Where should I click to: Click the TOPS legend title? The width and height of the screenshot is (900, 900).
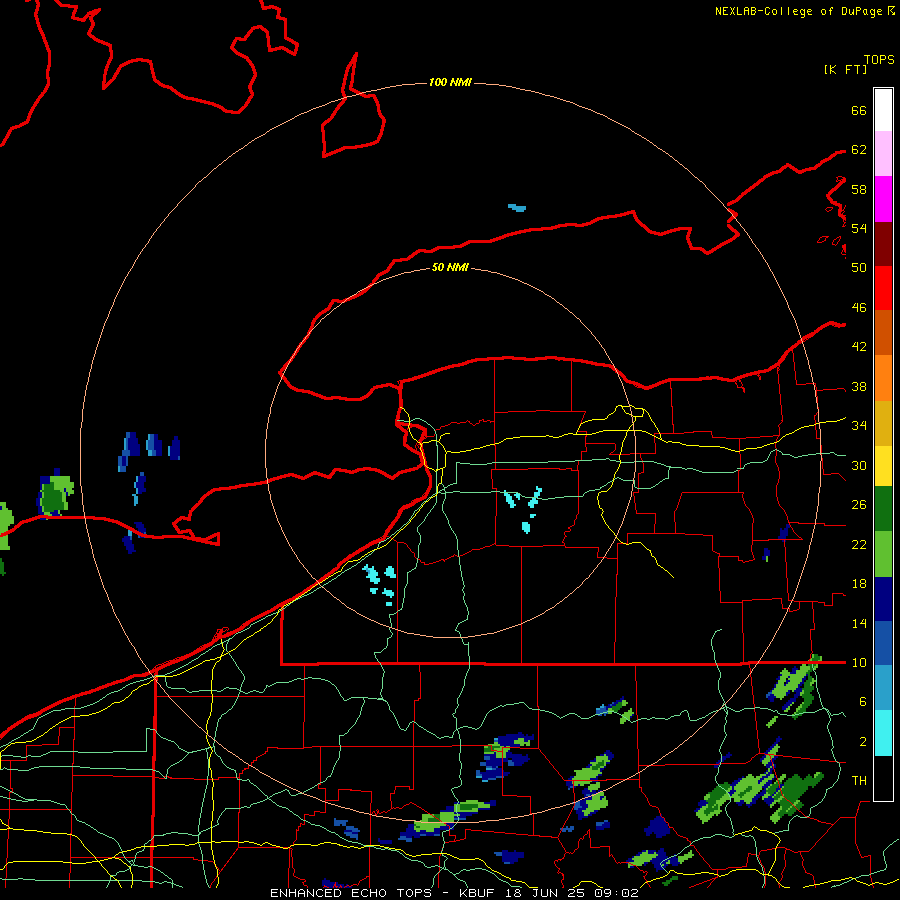click(x=879, y=60)
